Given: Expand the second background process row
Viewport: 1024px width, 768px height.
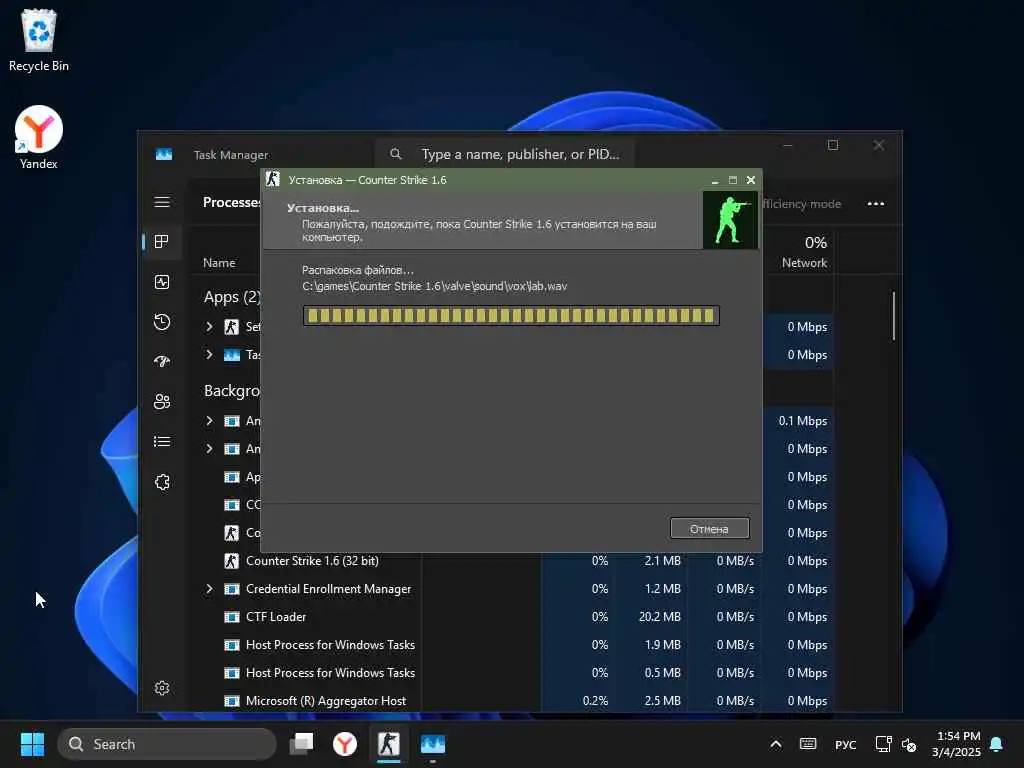Looking at the screenshot, I should [209, 449].
